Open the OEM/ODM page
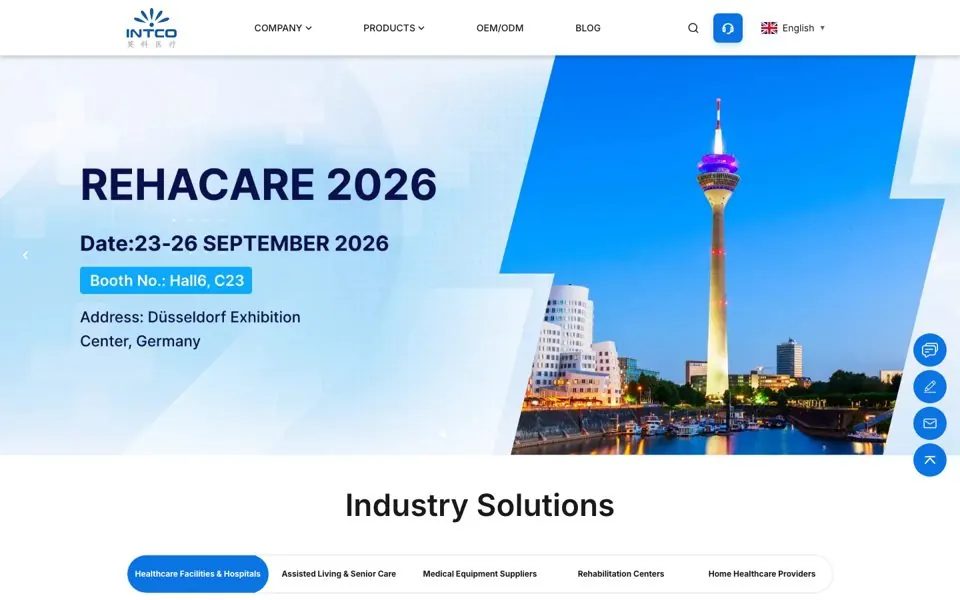The height and width of the screenshot is (600, 960). [500, 28]
